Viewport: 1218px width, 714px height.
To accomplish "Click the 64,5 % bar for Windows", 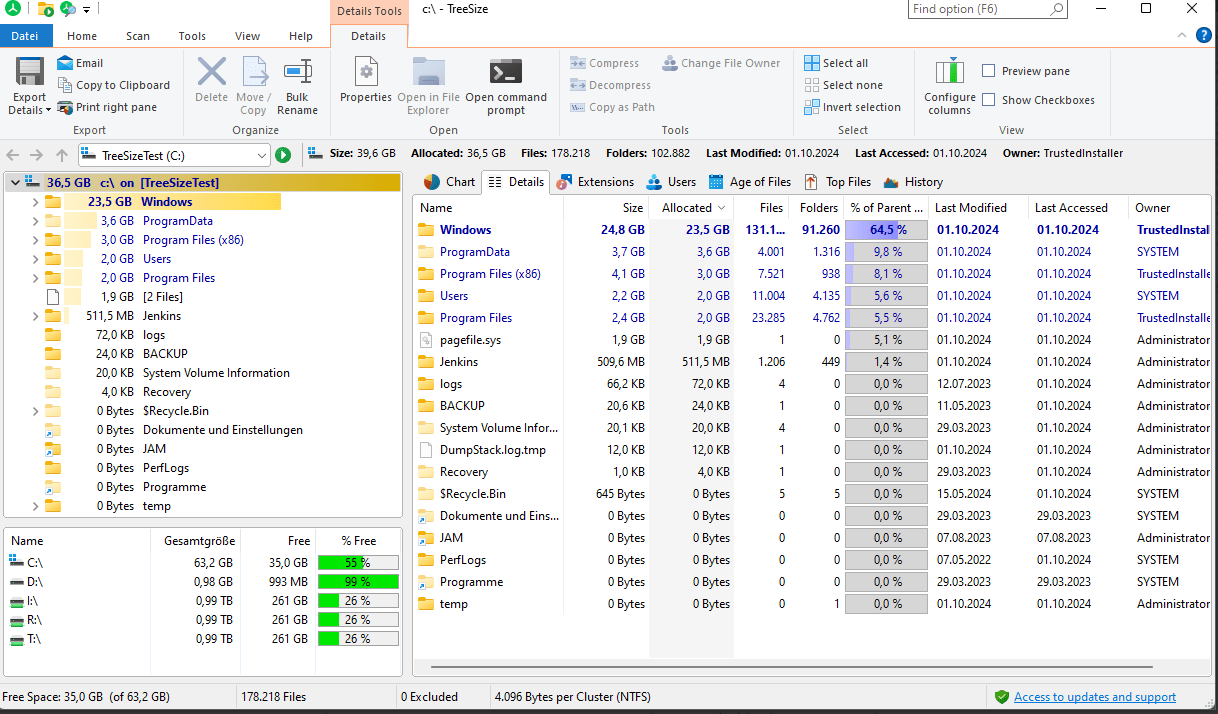I will pyautogui.click(x=886, y=230).
